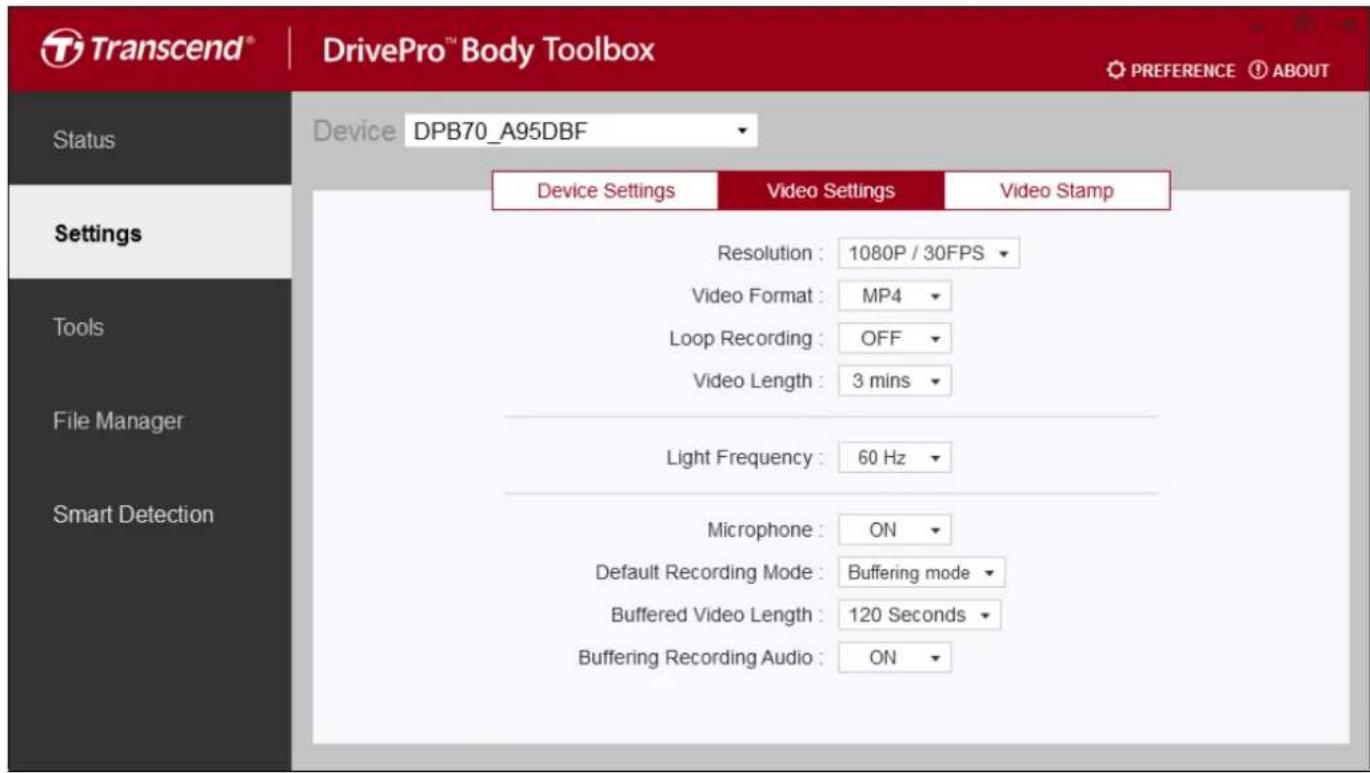This screenshot has height=773, width=1370.
Task: Click the DrivePro Body Toolbox title
Action: coord(488,50)
